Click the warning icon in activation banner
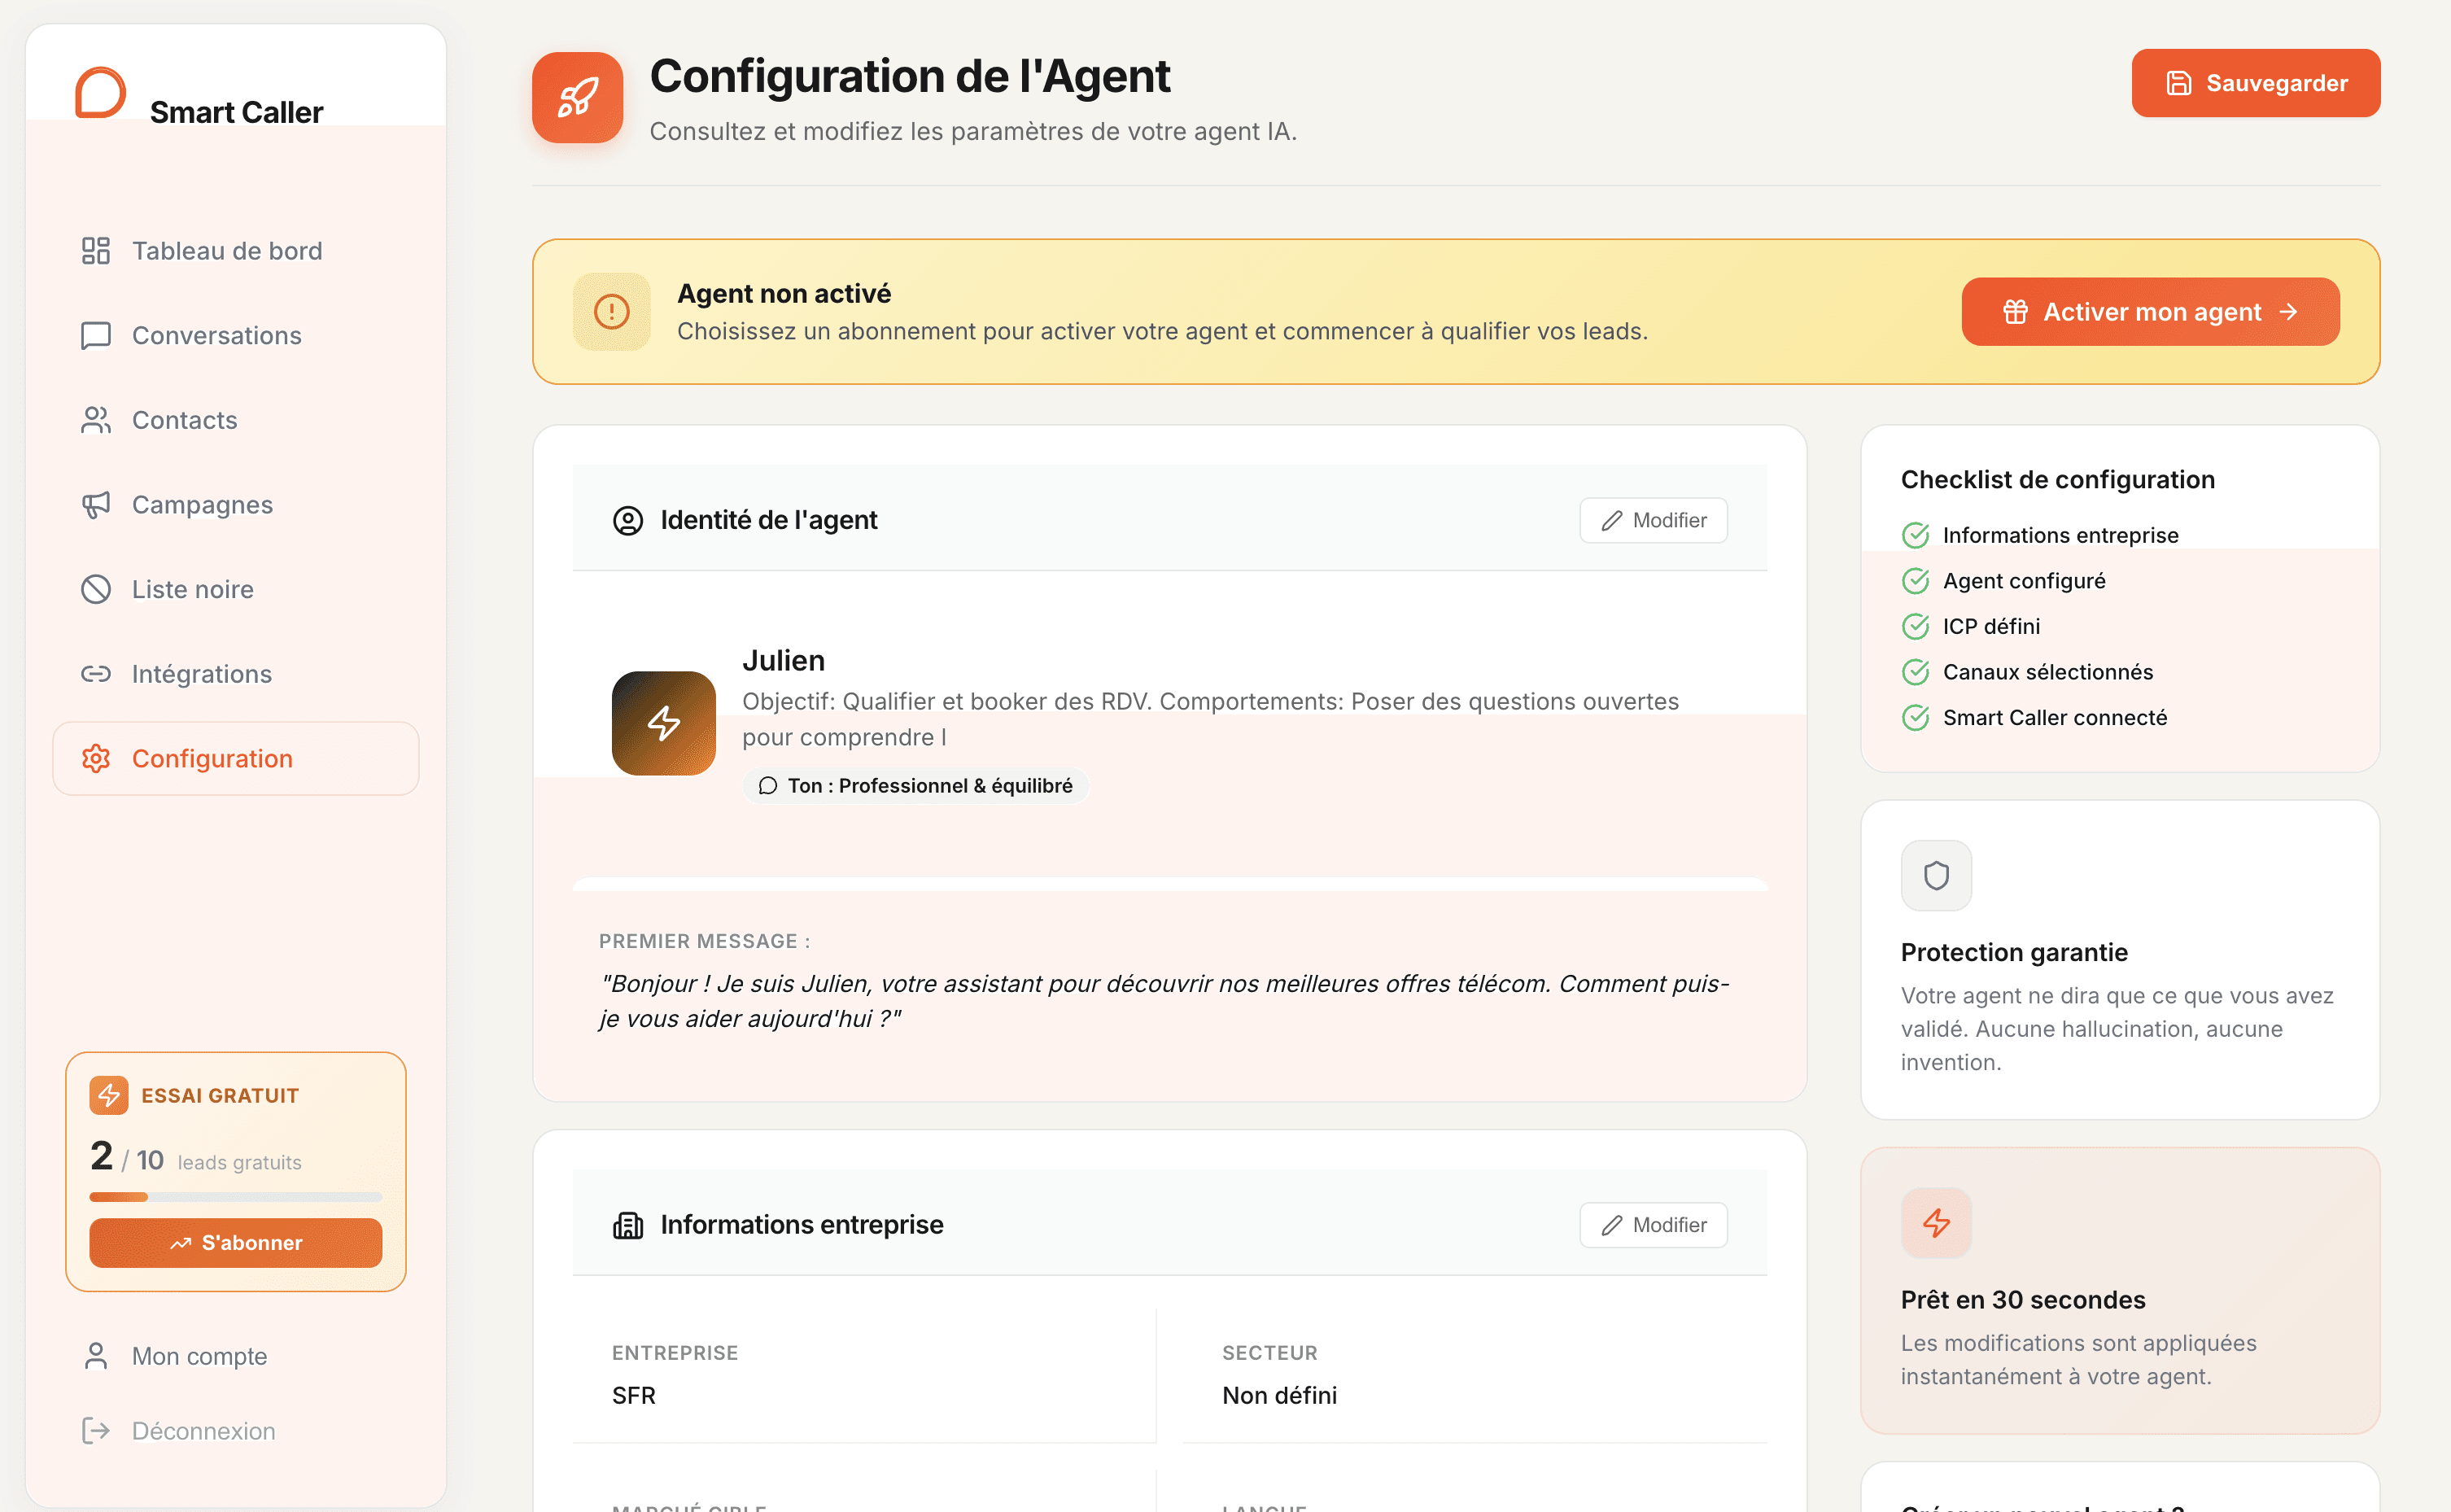The width and height of the screenshot is (2451, 1512). 611,312
